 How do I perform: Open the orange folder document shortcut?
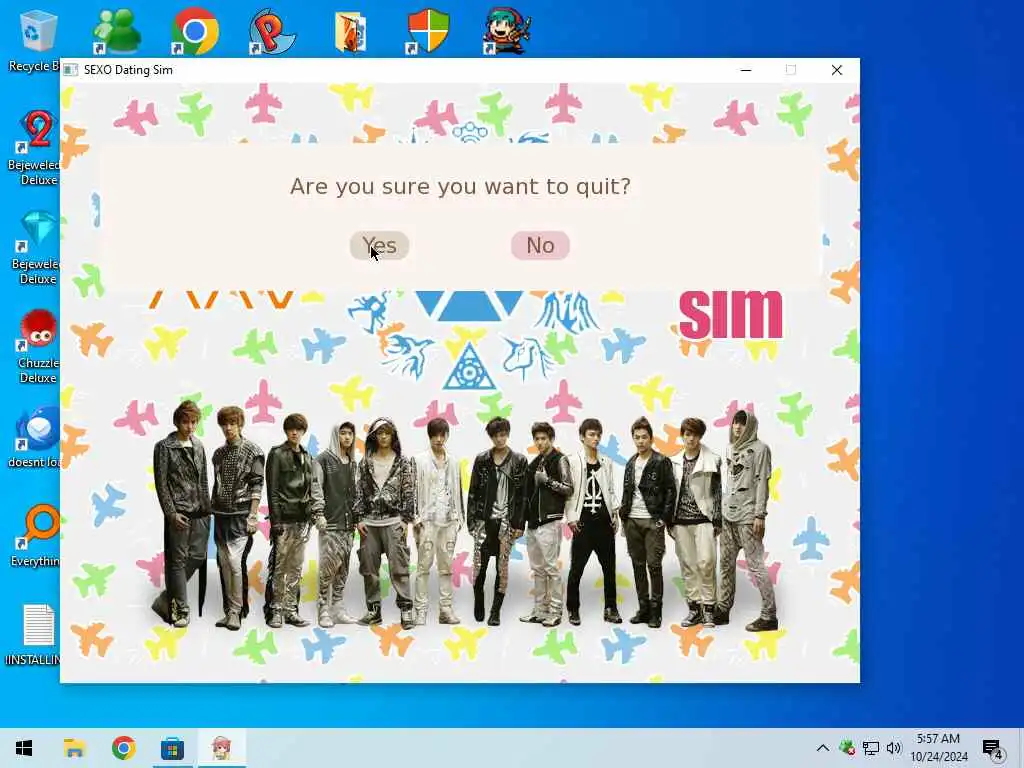(x=351, y=32)
